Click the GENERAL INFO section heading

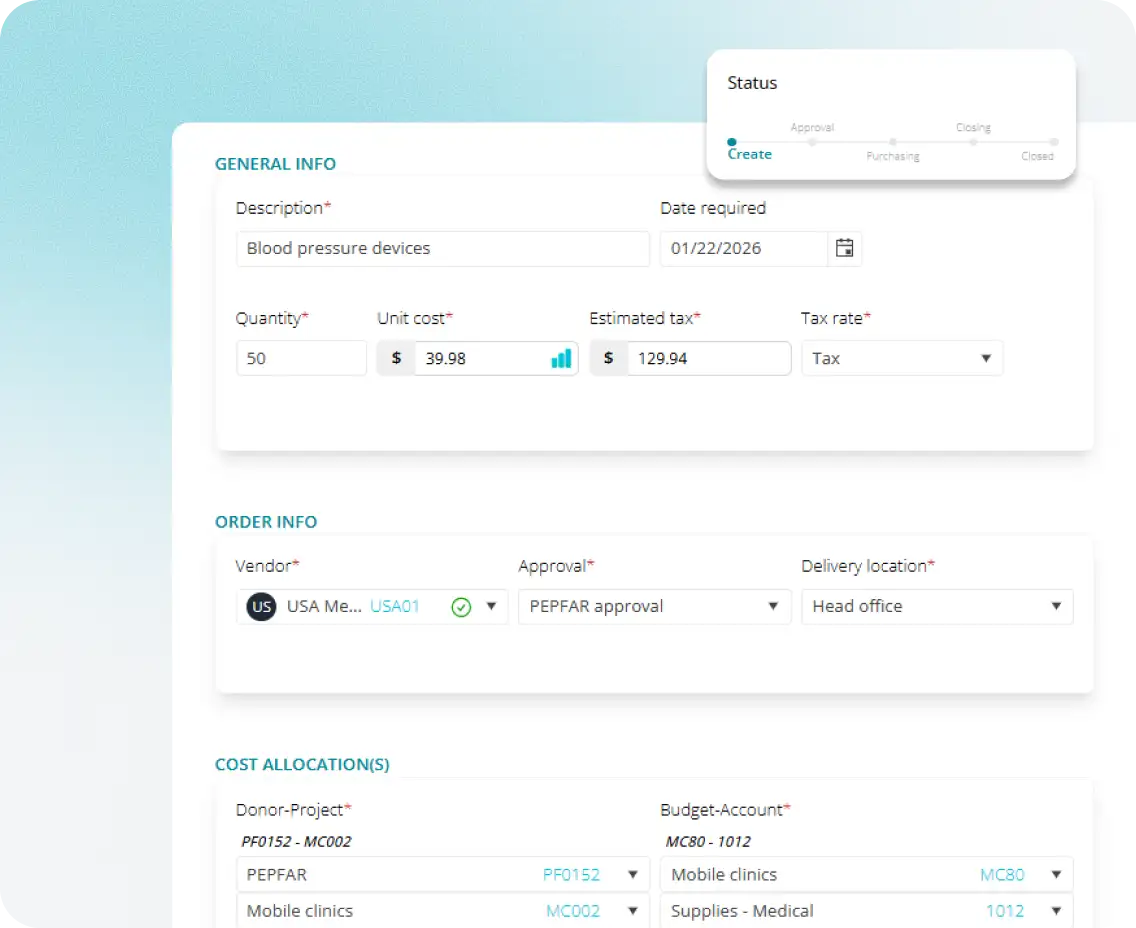pyautogui.click(x=275, y=164)
